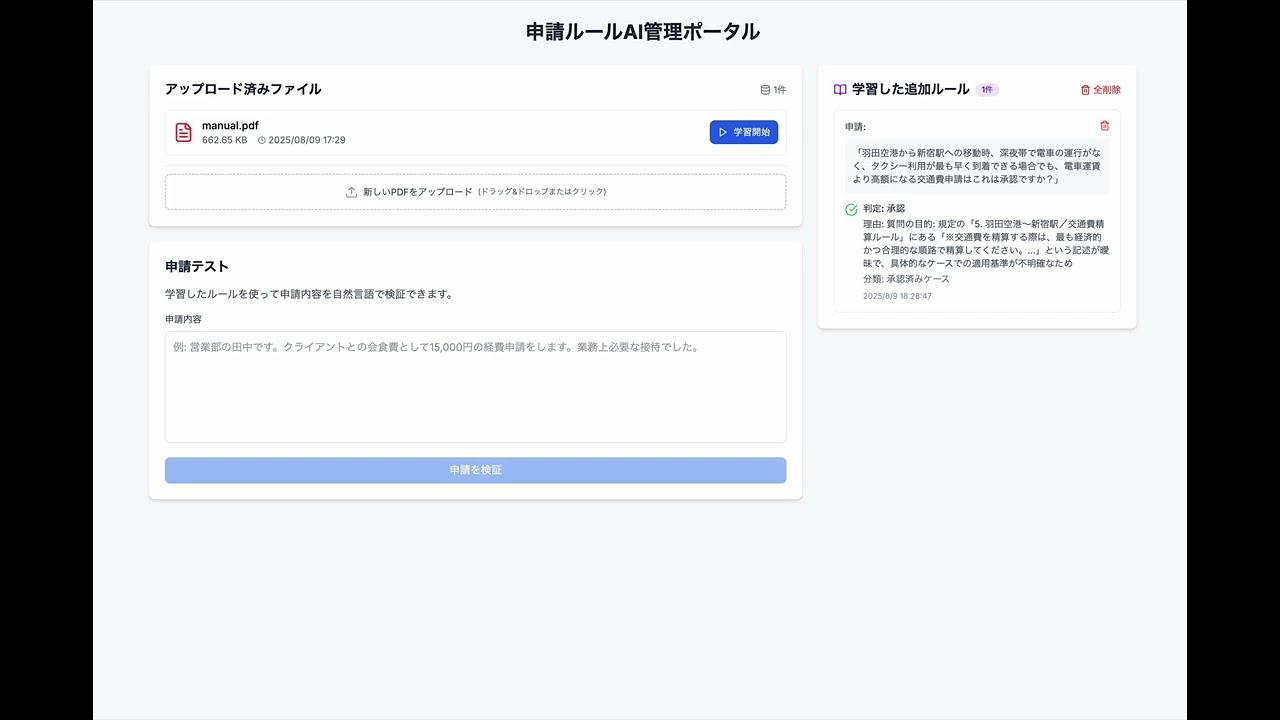Click the upload arrow icon in the drop zone
Image resolution: width=1280 pixels, height=720 pixels.
pos(351,192)
